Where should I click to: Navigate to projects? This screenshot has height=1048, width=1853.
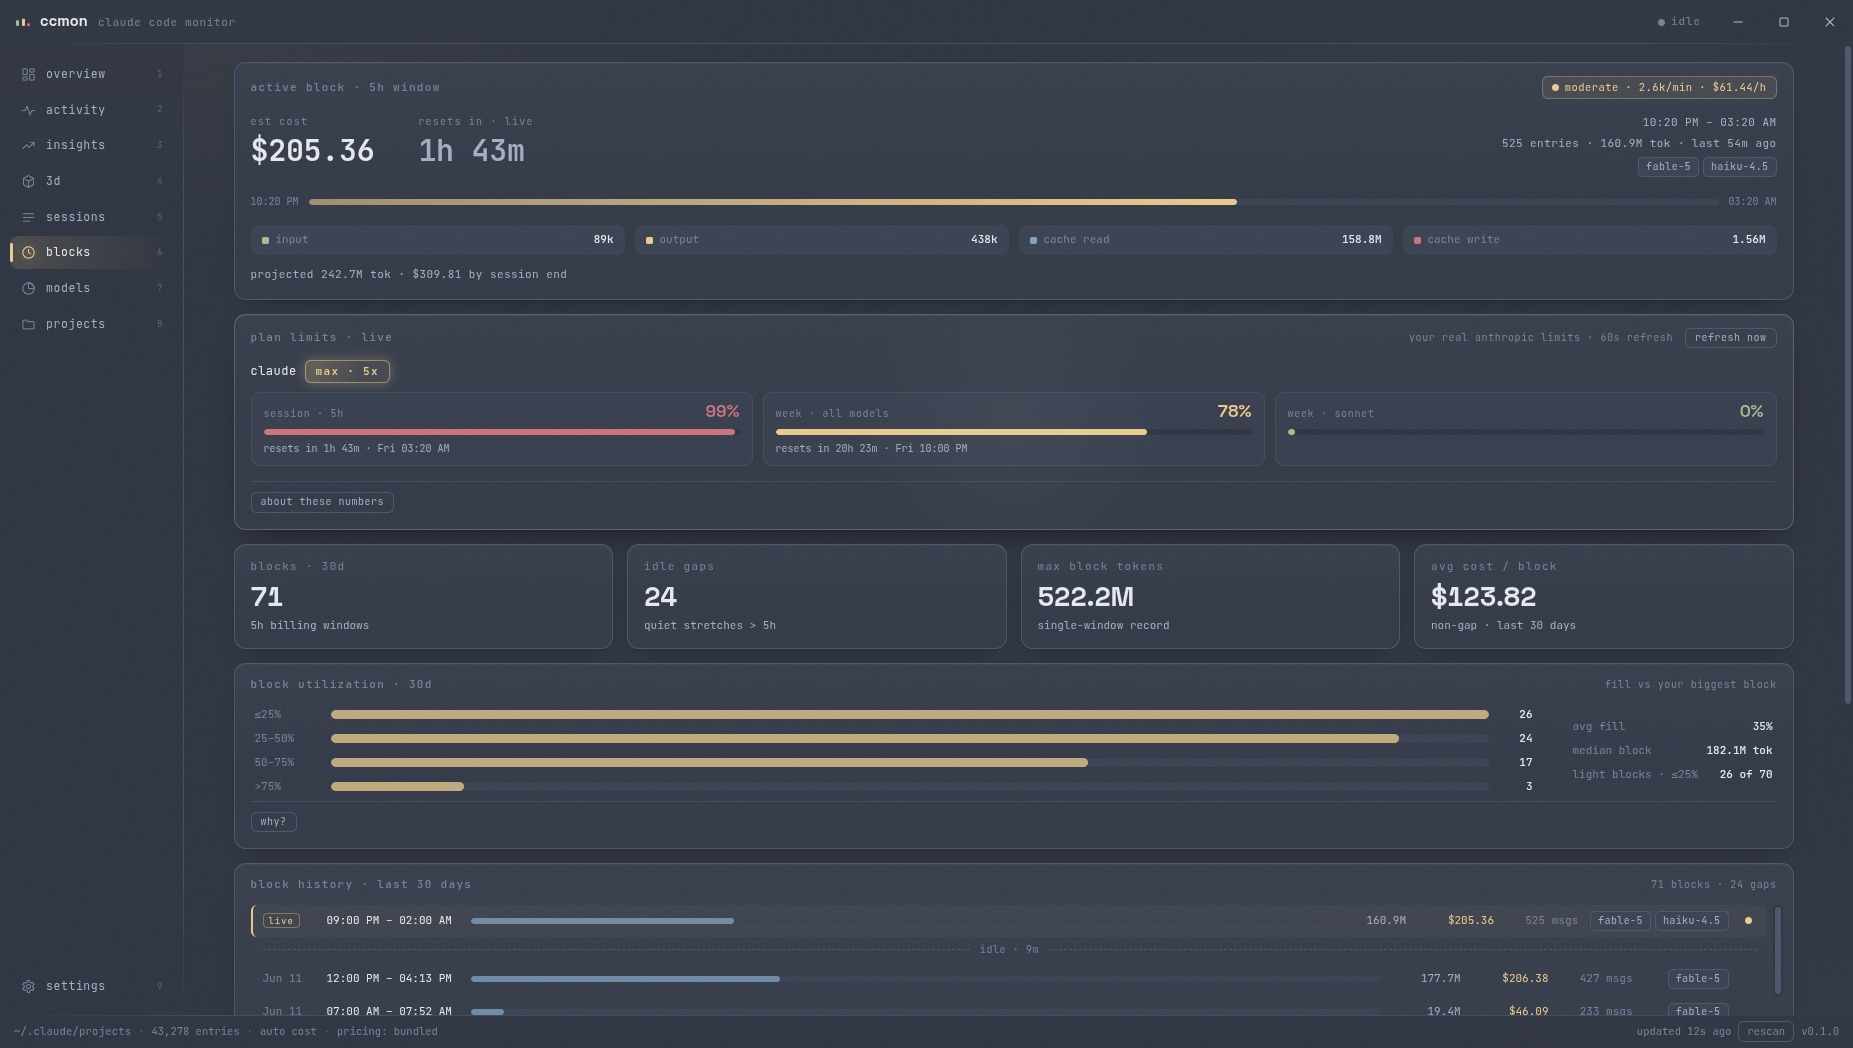tap(91, 324)
